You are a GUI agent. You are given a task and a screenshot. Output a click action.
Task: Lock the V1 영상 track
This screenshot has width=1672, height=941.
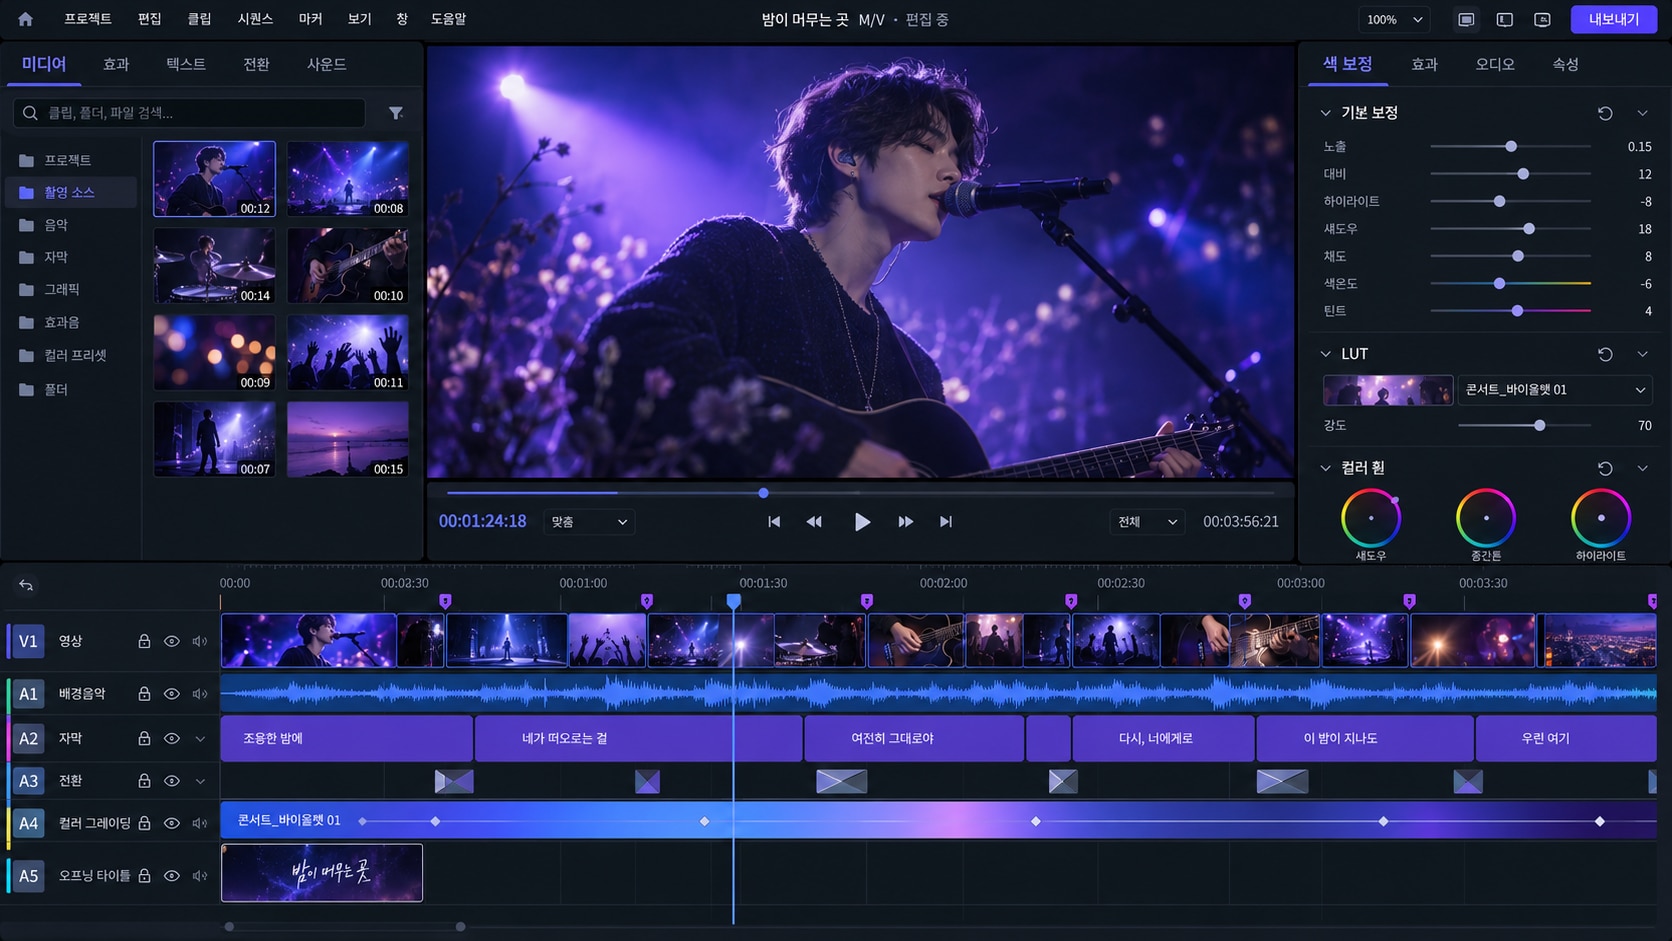click(x=144, y=641)
